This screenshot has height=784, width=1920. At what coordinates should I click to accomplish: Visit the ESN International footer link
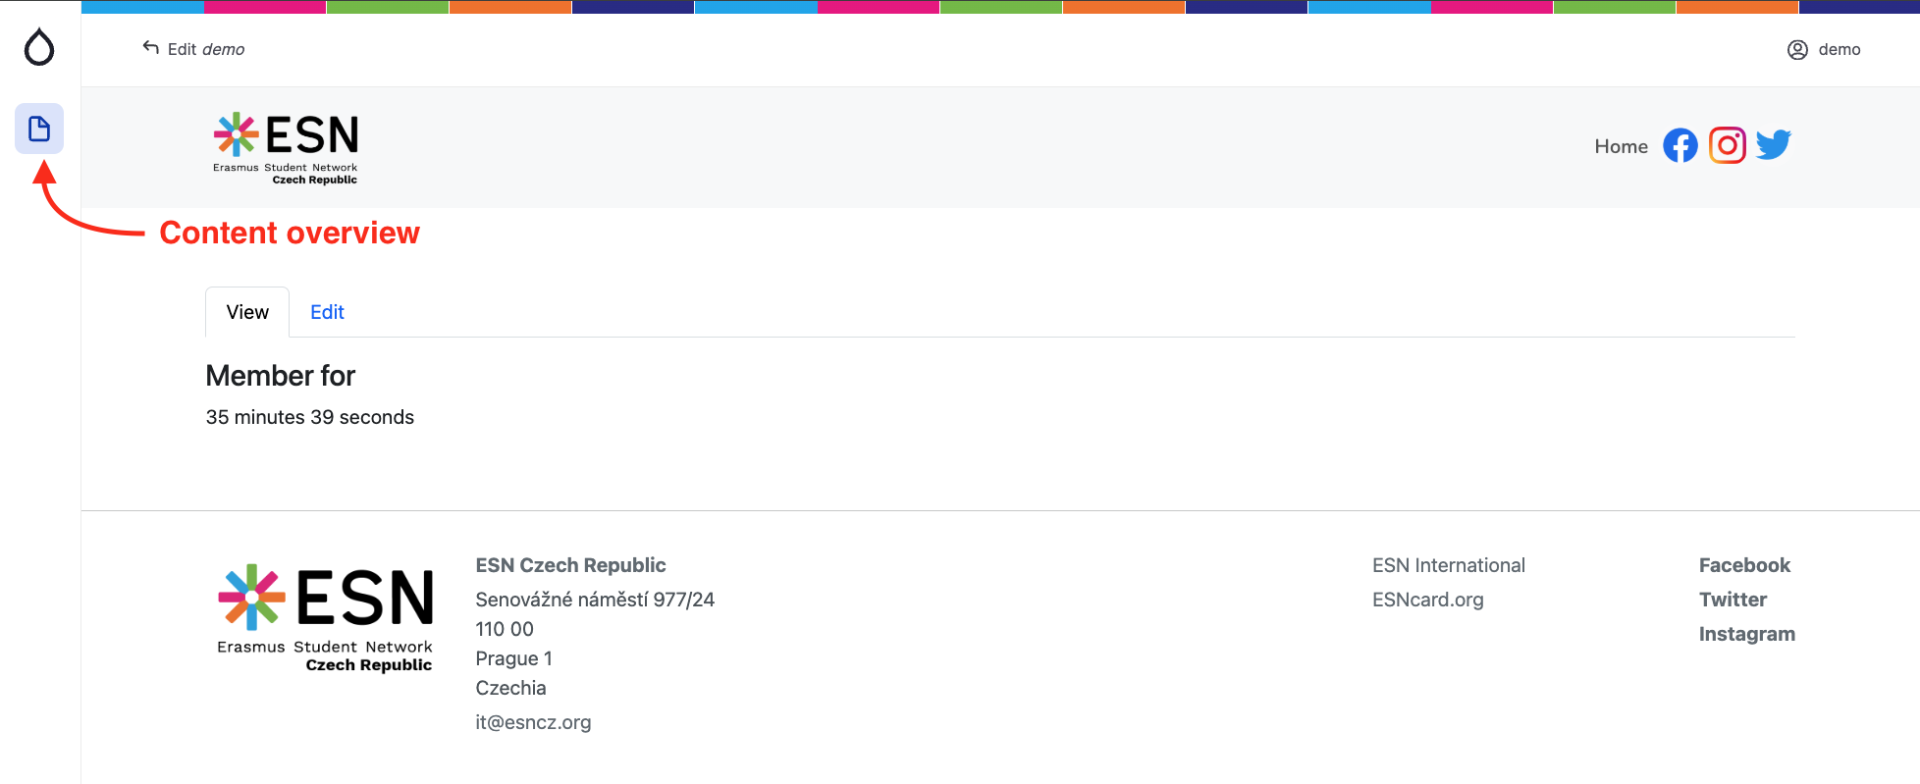pos(1448,566)
